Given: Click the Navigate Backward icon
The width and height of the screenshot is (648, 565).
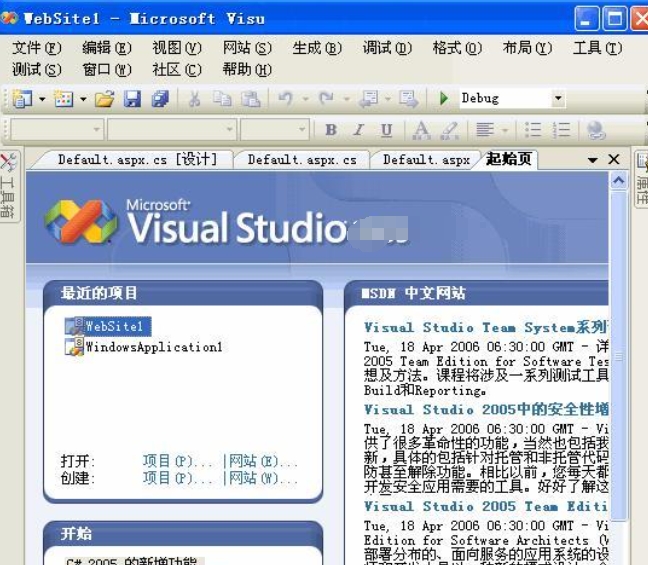Looking at the screenshot, I should click(x=368, y=99).
